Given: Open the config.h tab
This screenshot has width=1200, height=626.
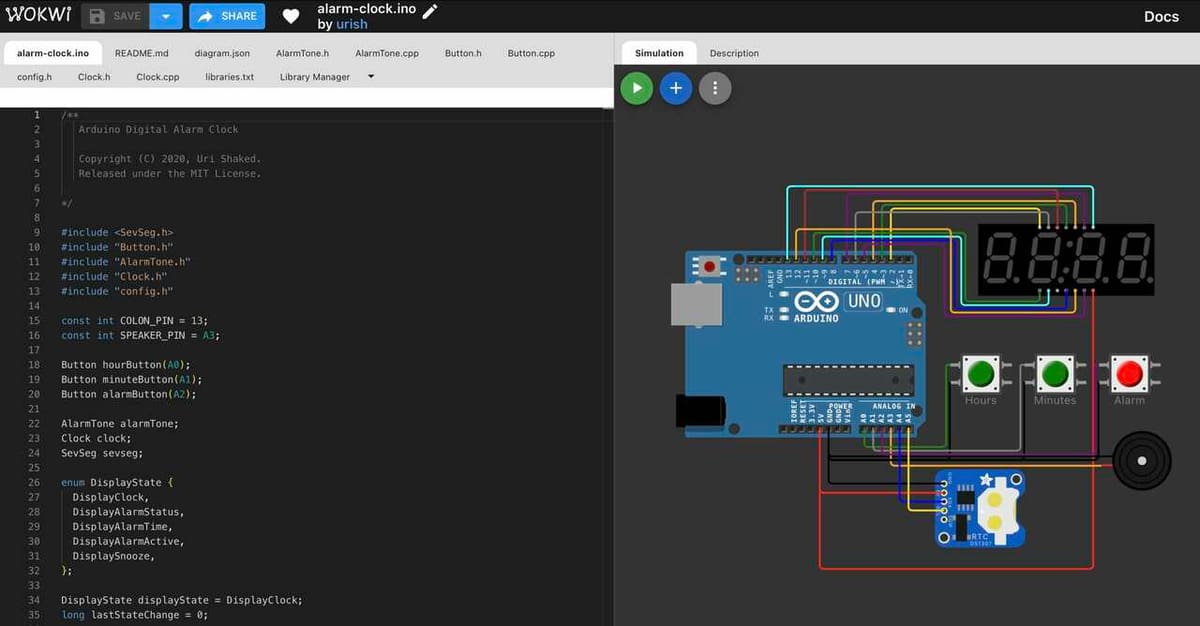Looking at the screenshot, I should 34,77.
